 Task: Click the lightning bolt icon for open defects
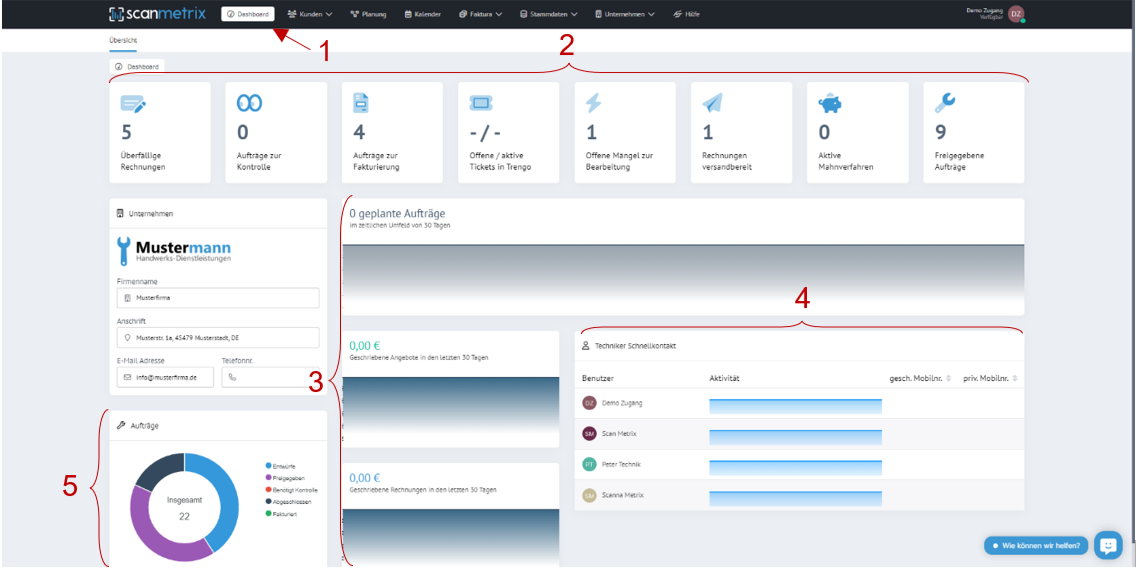click(593, 103)
